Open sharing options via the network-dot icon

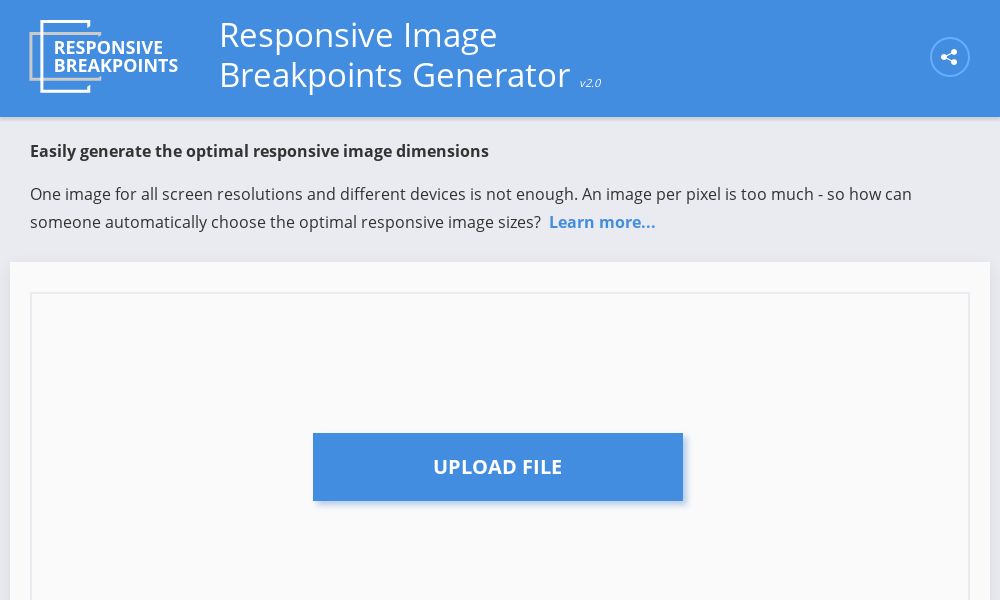point(949,57)
